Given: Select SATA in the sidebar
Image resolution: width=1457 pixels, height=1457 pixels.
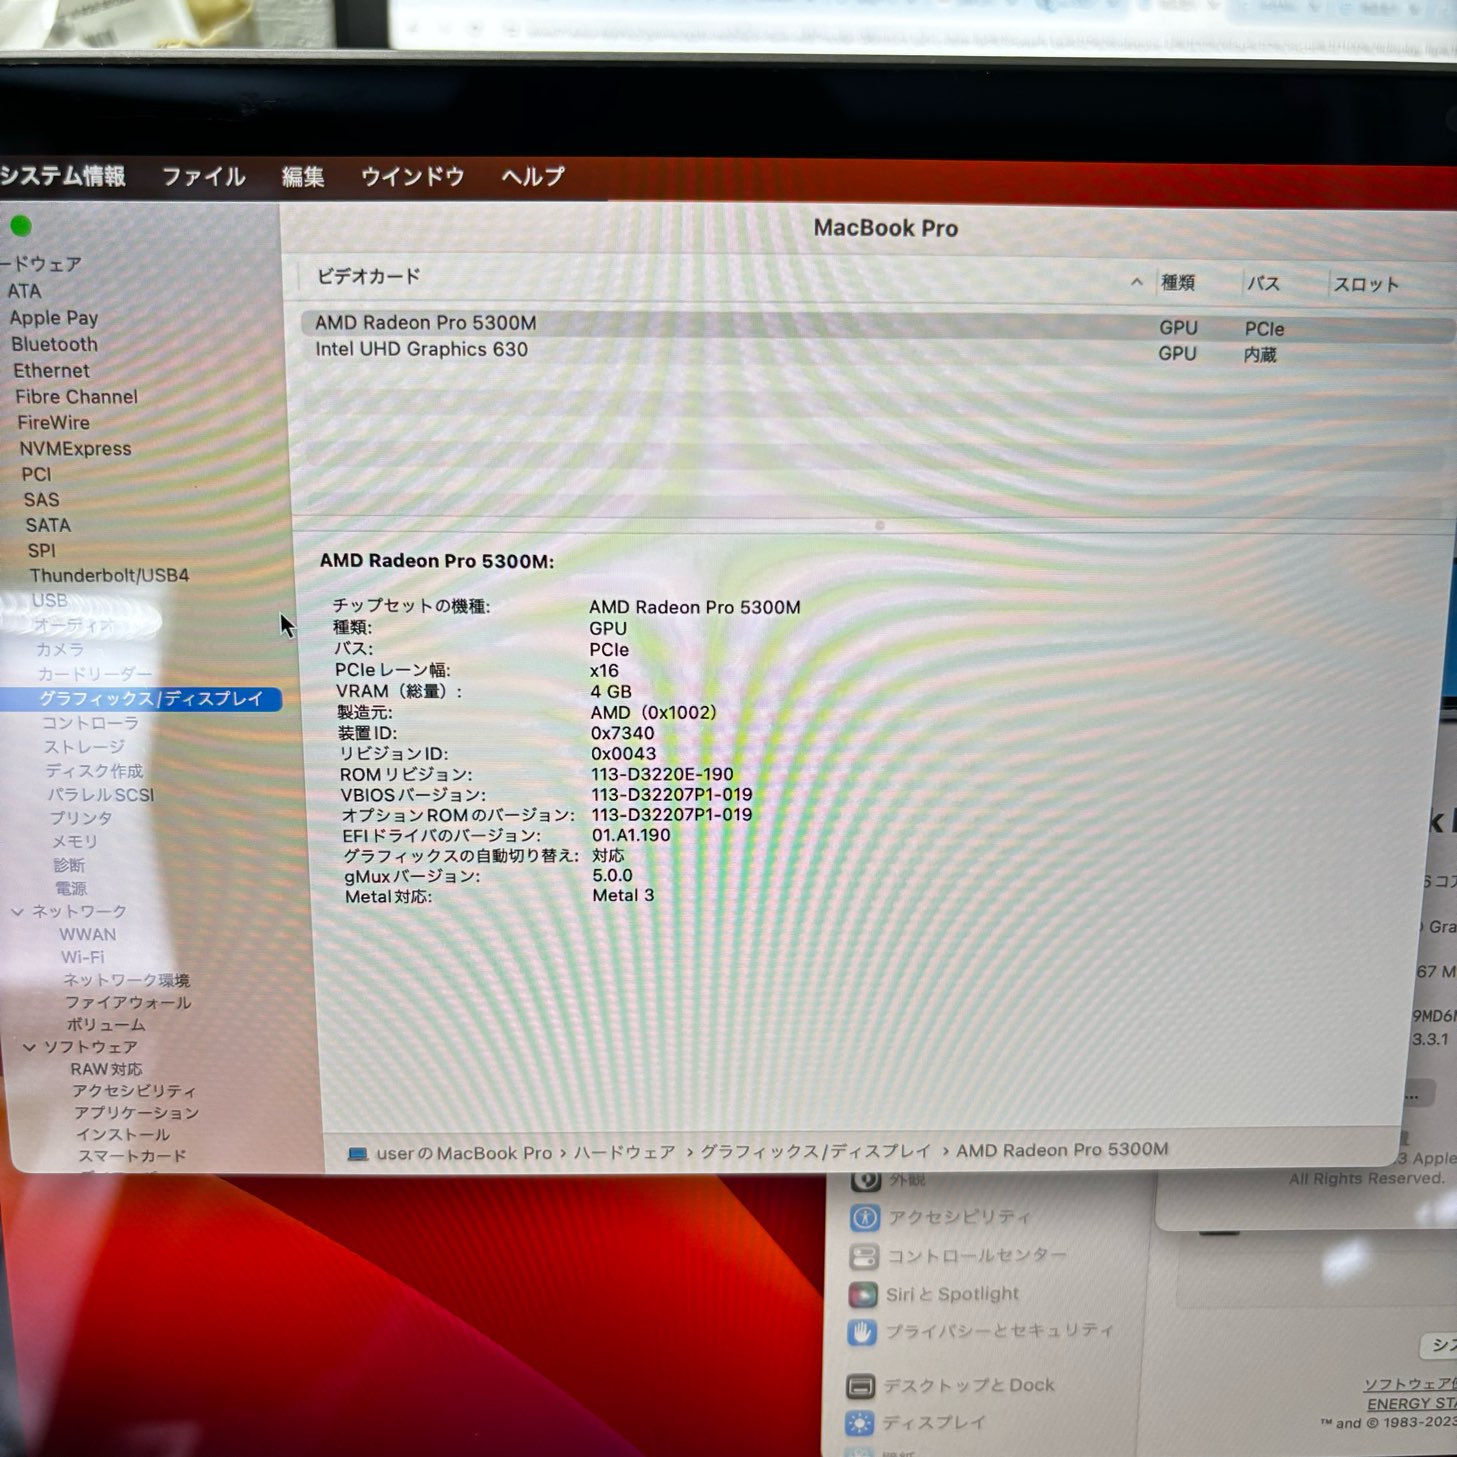Looking at the screenshot, I should (x=48, y=525).
